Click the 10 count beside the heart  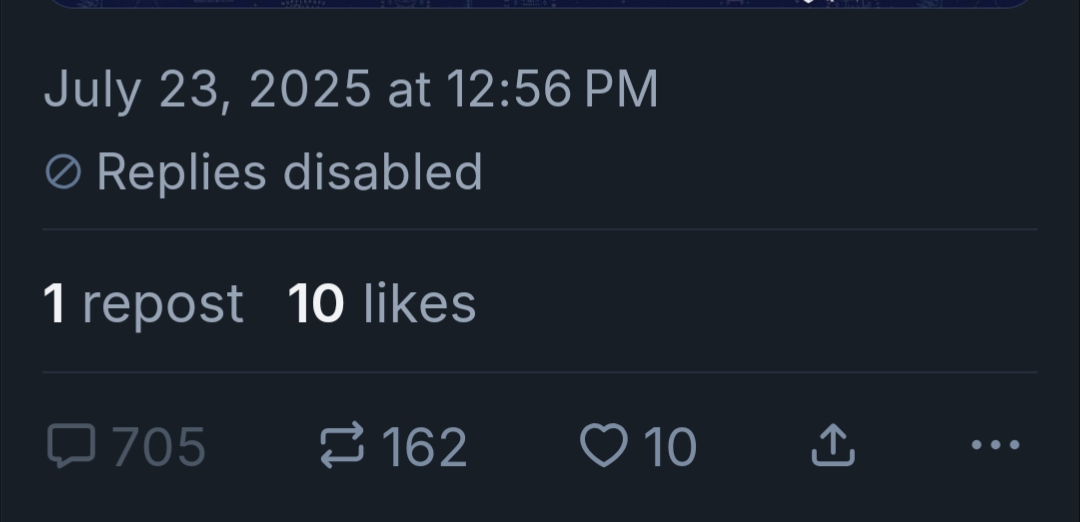coord(670,447)
